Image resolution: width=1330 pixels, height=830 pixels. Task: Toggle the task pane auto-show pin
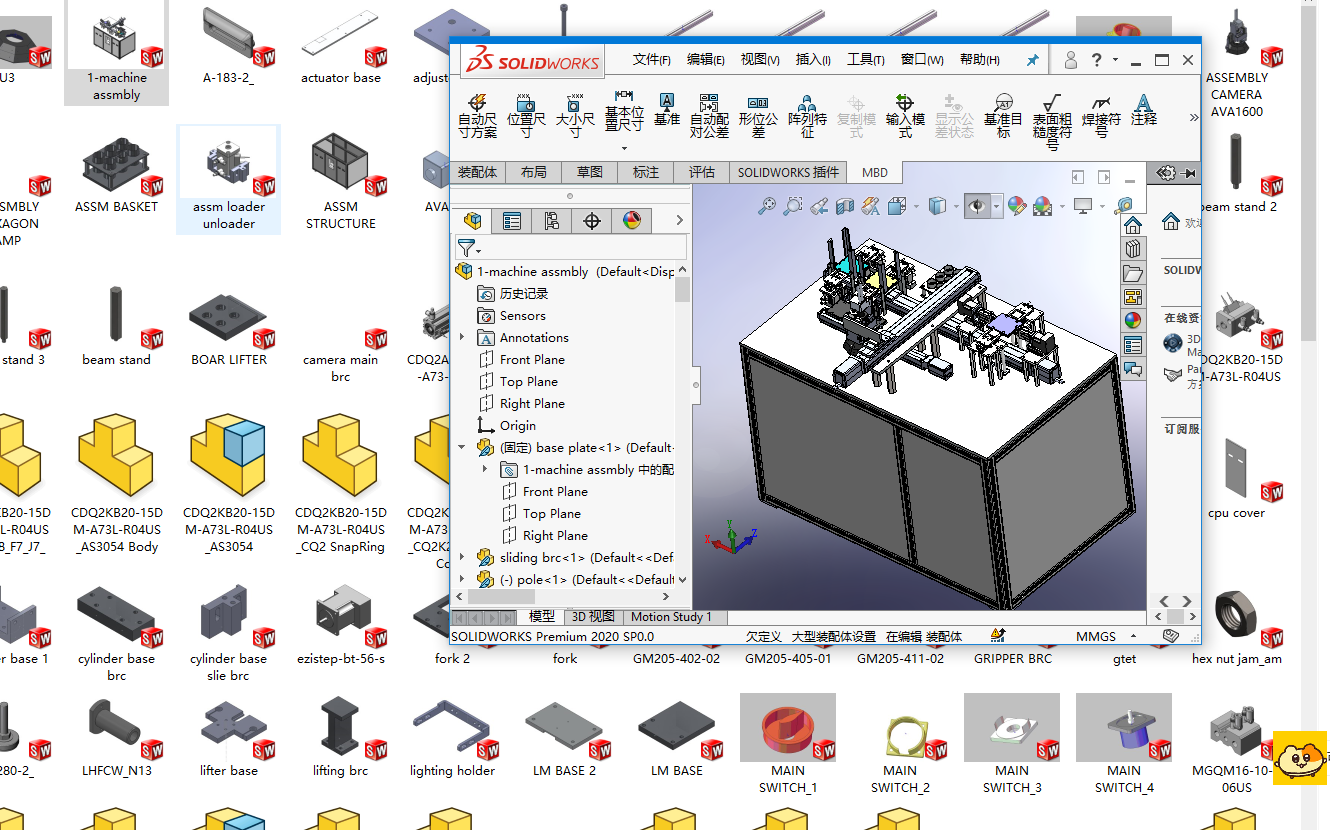click(x=1189, y=173)
